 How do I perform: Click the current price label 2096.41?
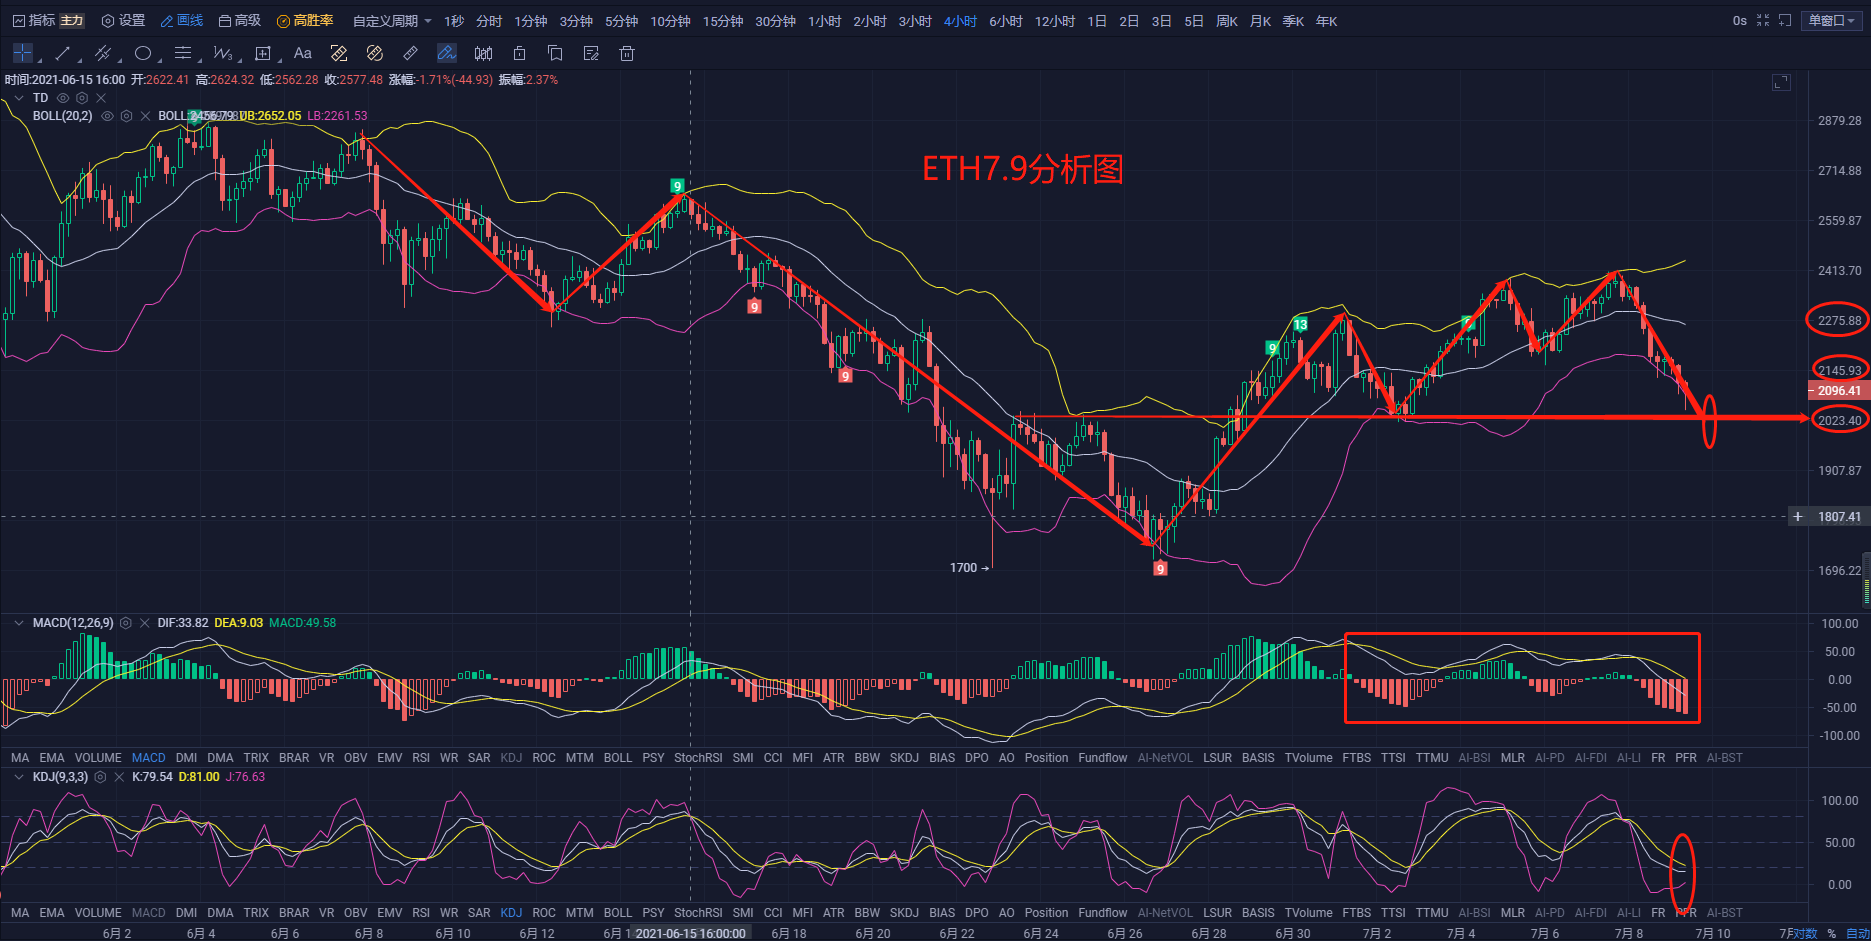click(x=1839, y=391)
